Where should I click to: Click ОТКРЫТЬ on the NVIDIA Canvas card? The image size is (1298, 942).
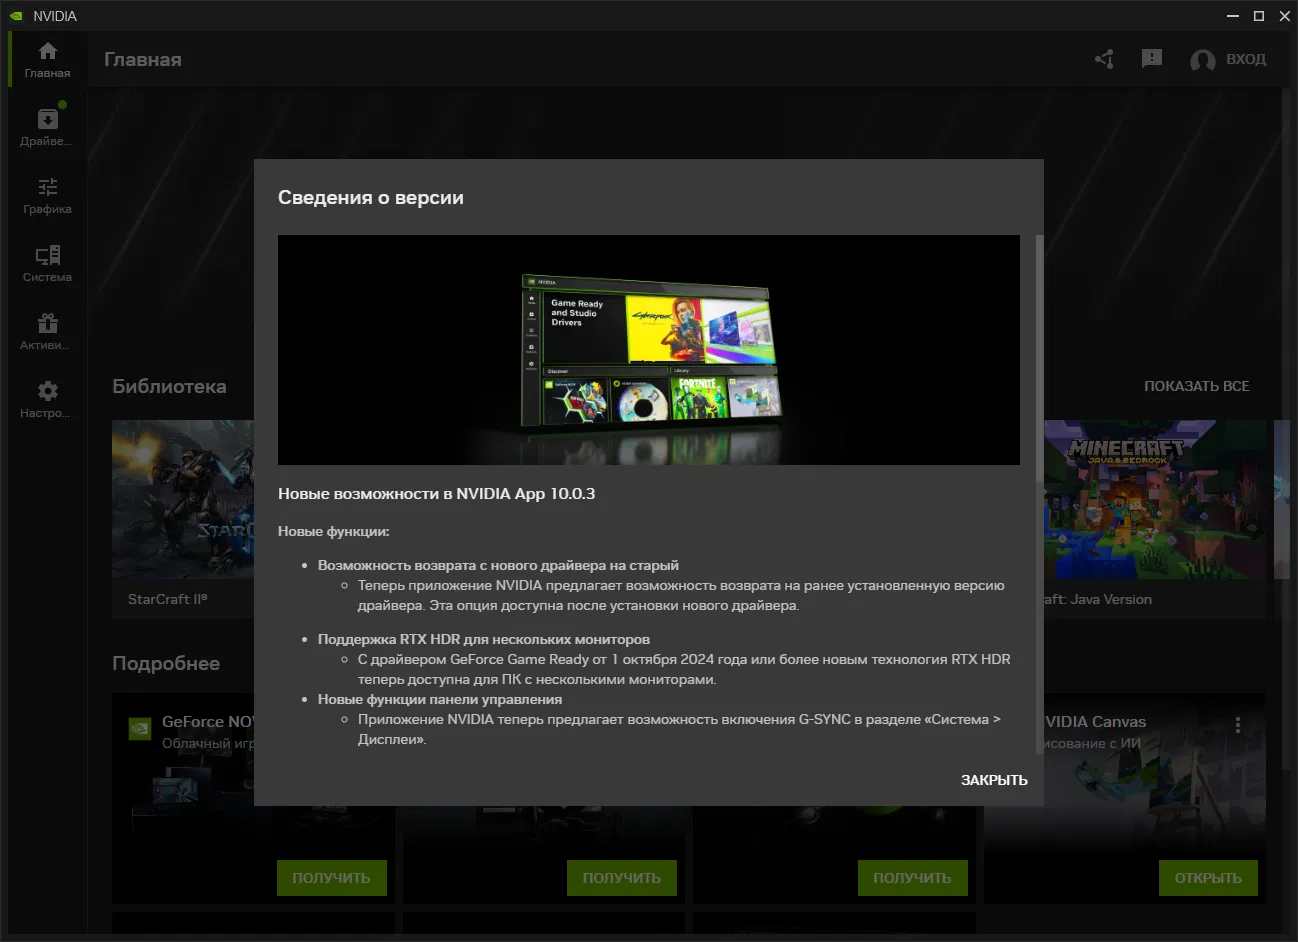pos(1208,878)
